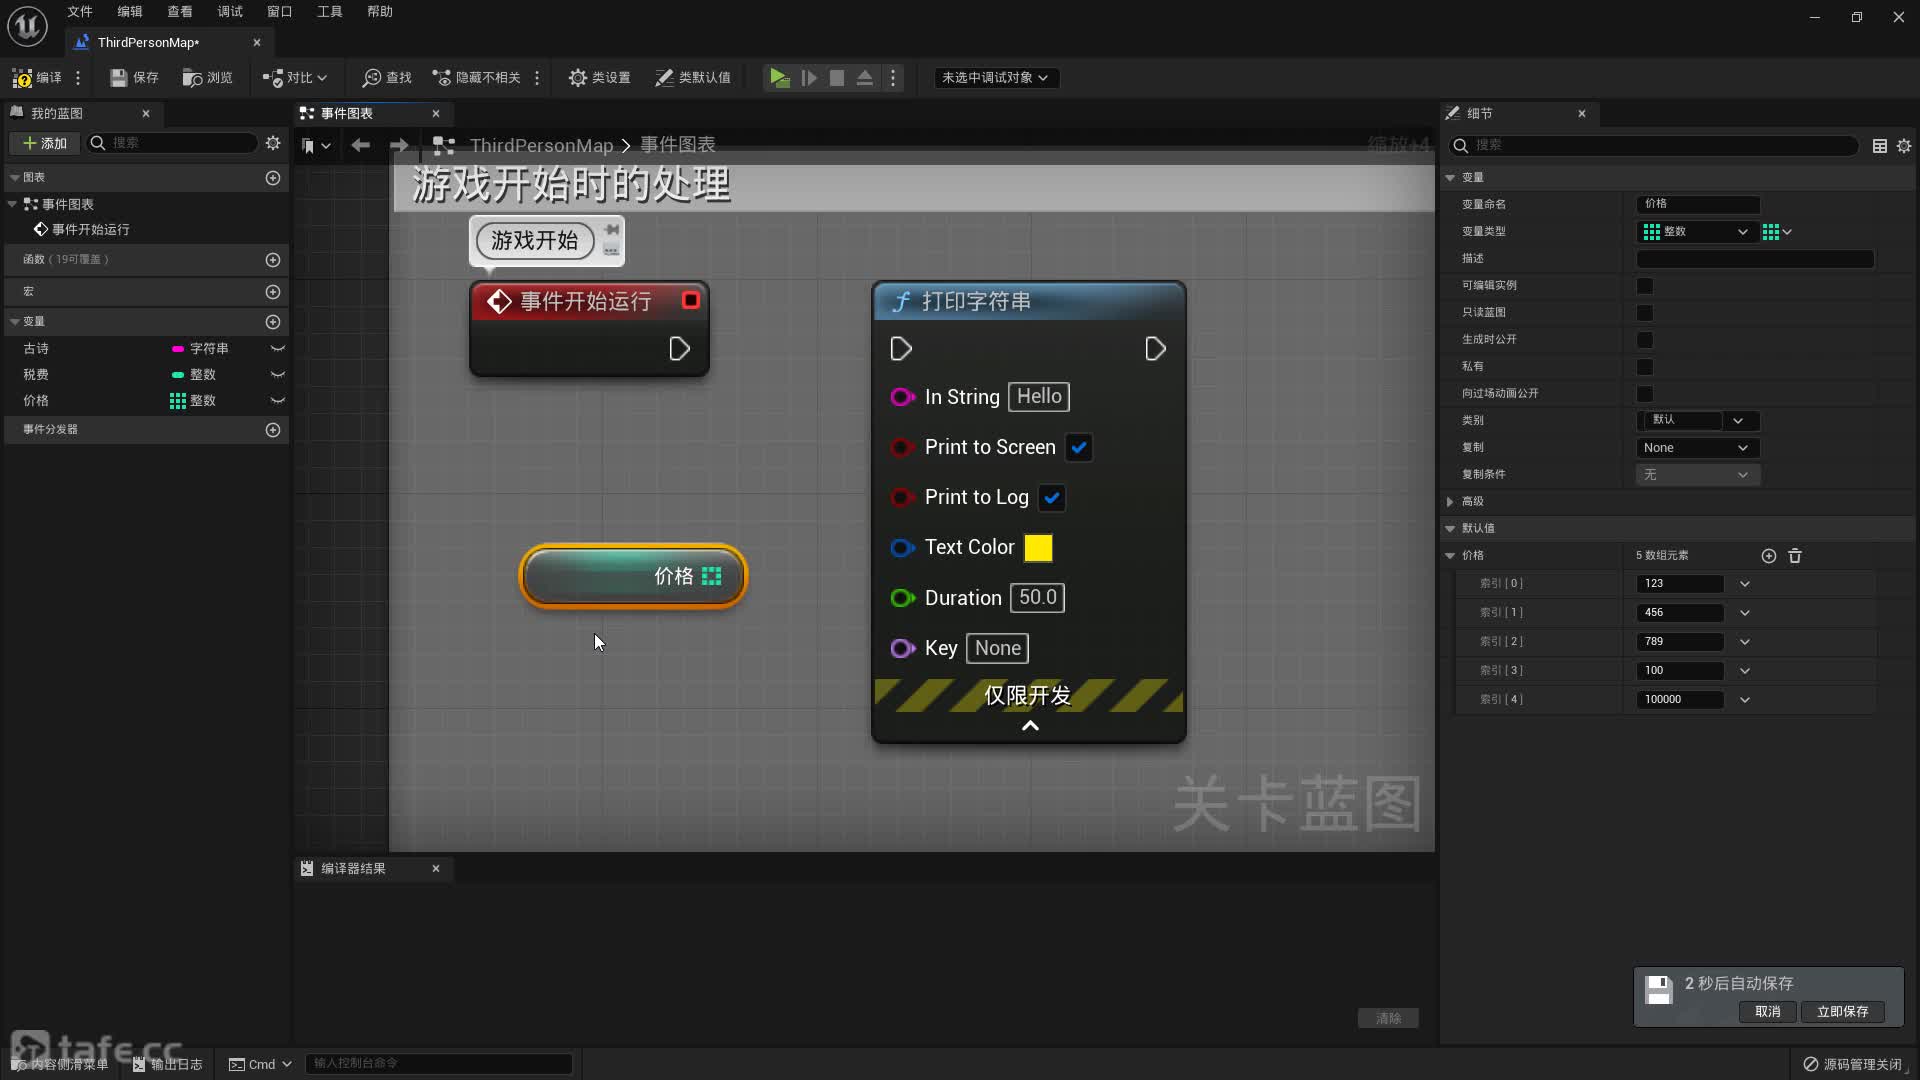Click Save Now (立即保存) button

(x=1842, y=1011)
